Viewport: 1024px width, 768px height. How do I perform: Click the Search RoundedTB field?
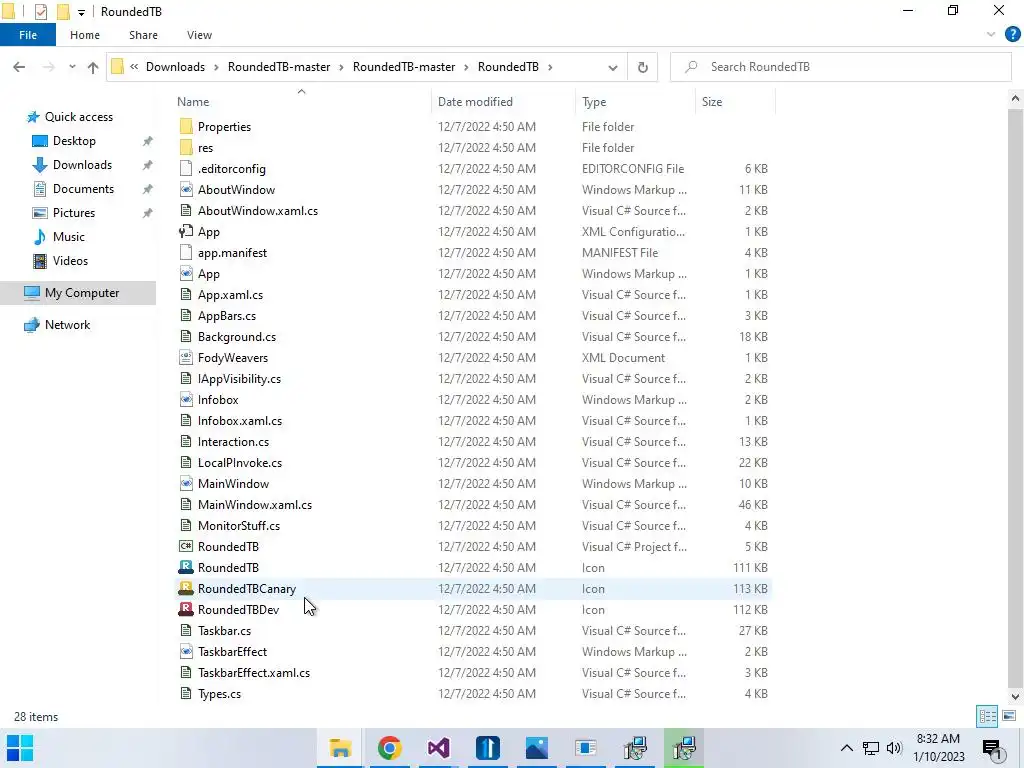[841, 67]
